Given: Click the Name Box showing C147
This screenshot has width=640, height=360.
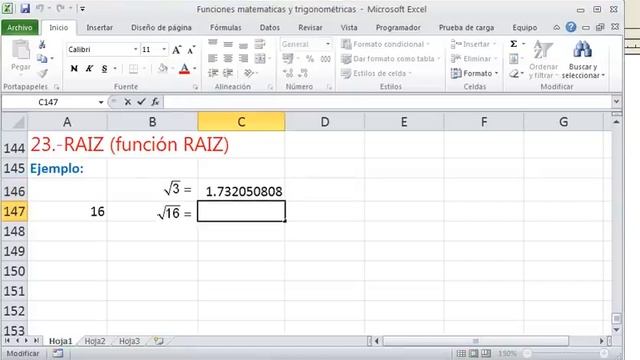Looking at the screenshot, I should tap(49, 102).
